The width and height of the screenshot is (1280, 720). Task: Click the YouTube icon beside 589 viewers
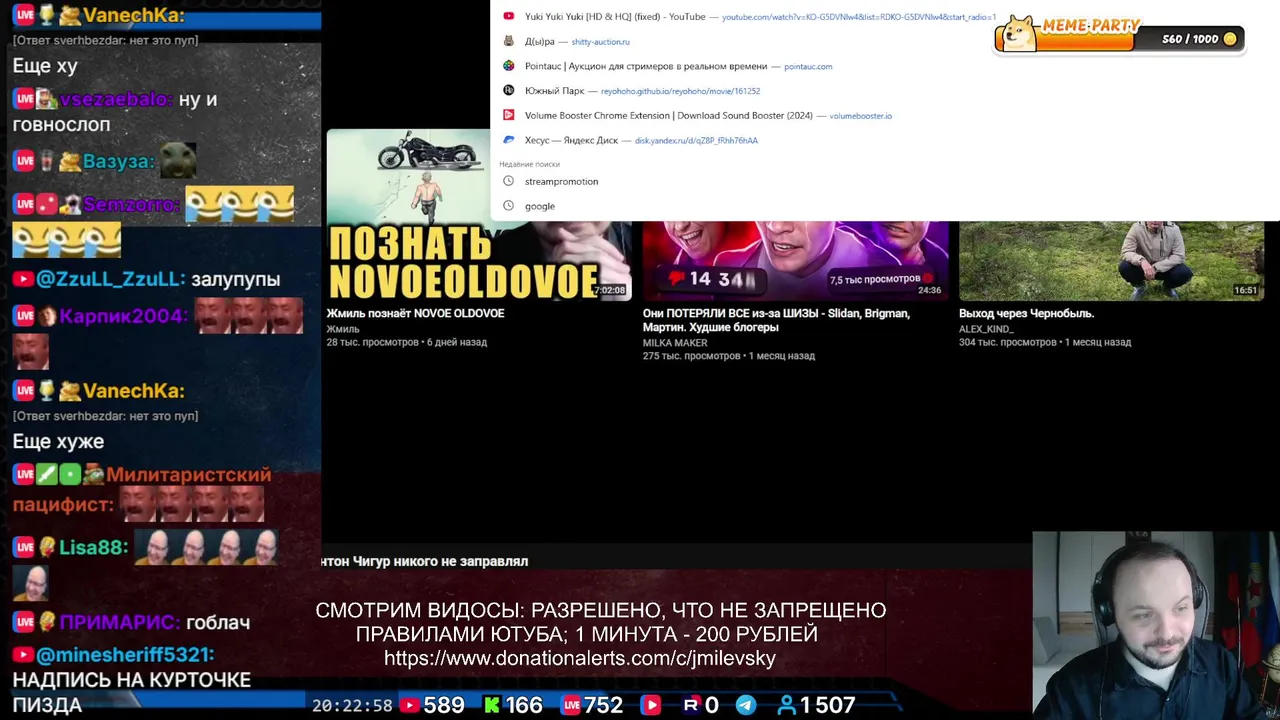click(409, 705)
